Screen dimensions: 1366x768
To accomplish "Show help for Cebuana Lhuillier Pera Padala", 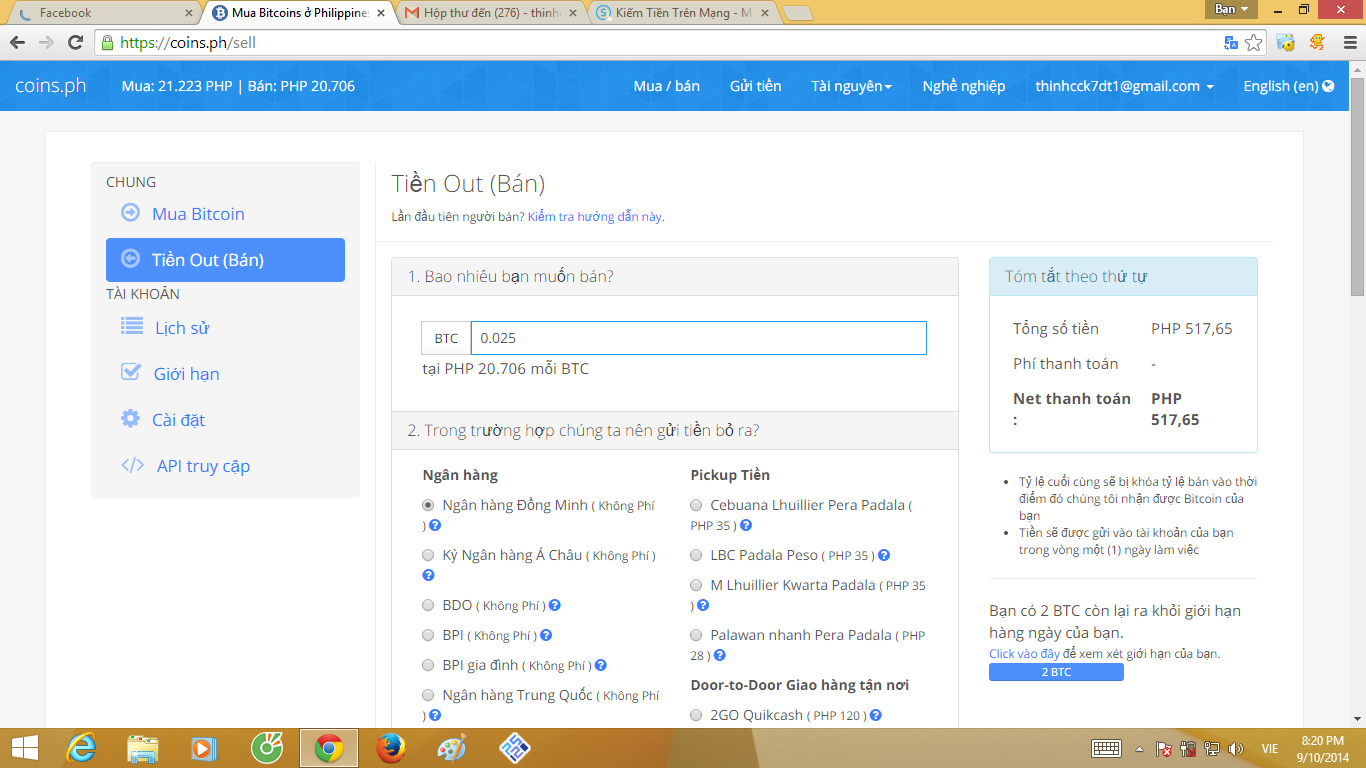I will tap(746, 525).
